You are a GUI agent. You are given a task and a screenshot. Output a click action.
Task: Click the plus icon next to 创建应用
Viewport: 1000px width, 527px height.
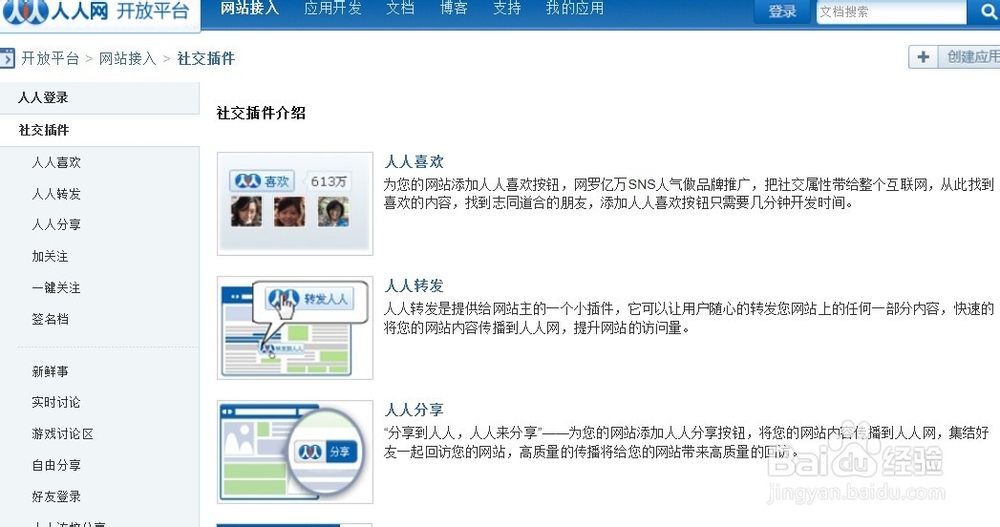(x=923, y=57)
